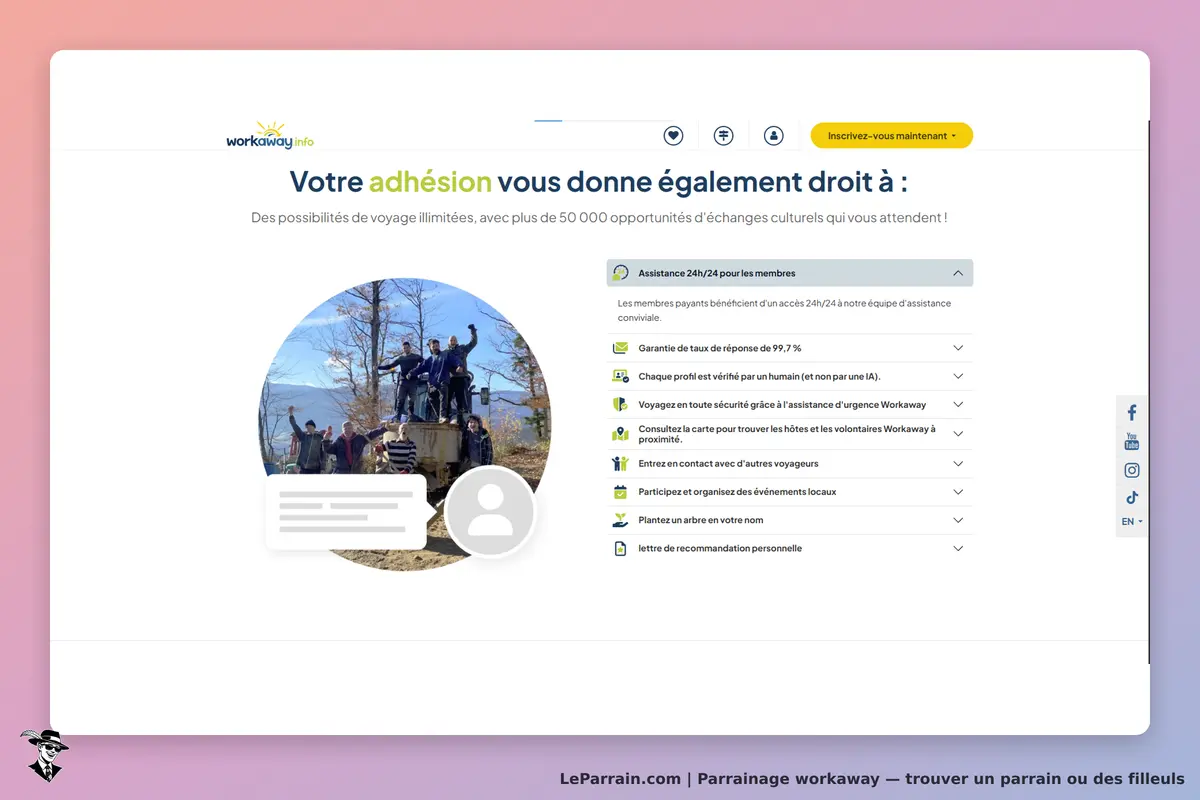Click envelope icon beside response rate guarantee
Image resolution: width=1200 pixels, height=800 pixels.
[620, 348]
